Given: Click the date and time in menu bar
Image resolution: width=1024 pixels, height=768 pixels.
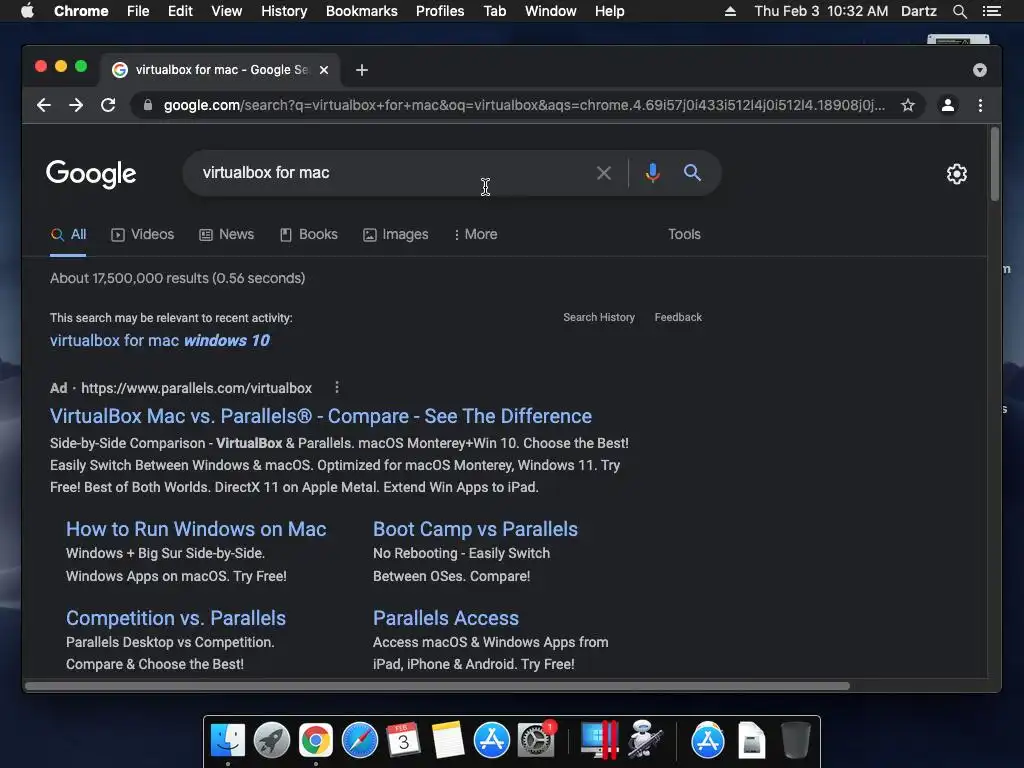Looking at the screenshot, I should [821, 11].
